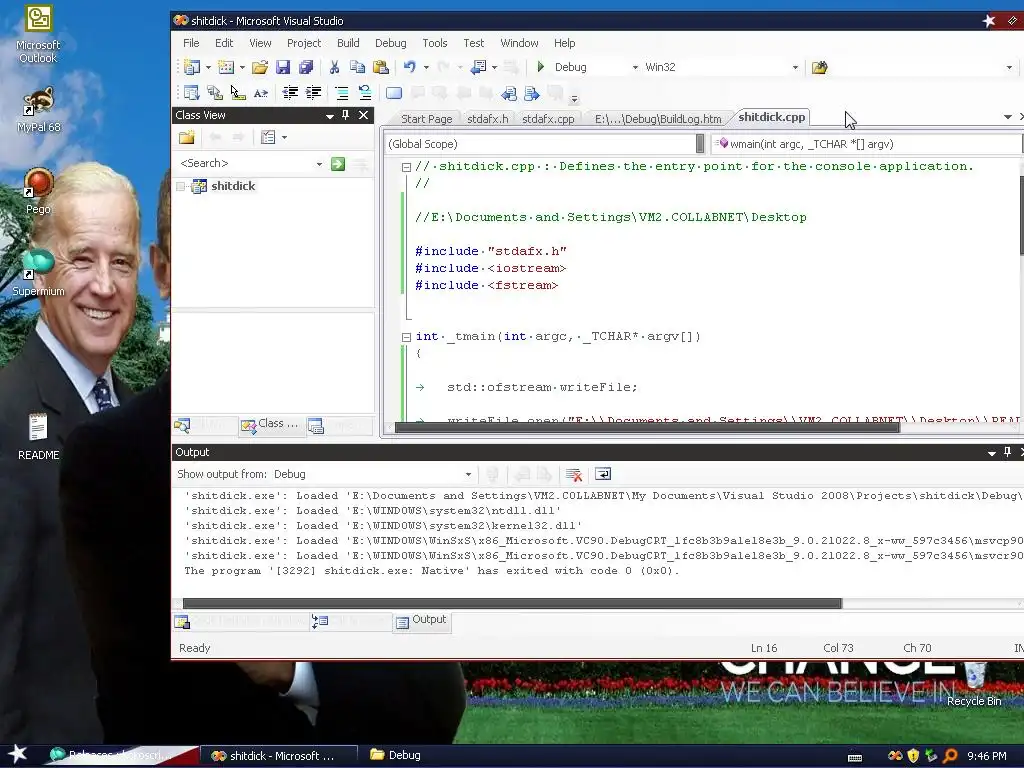The height and width of the screenshot is (768, 1024).
Task: Open the Debug menu
Action: [x=391, y=43]
